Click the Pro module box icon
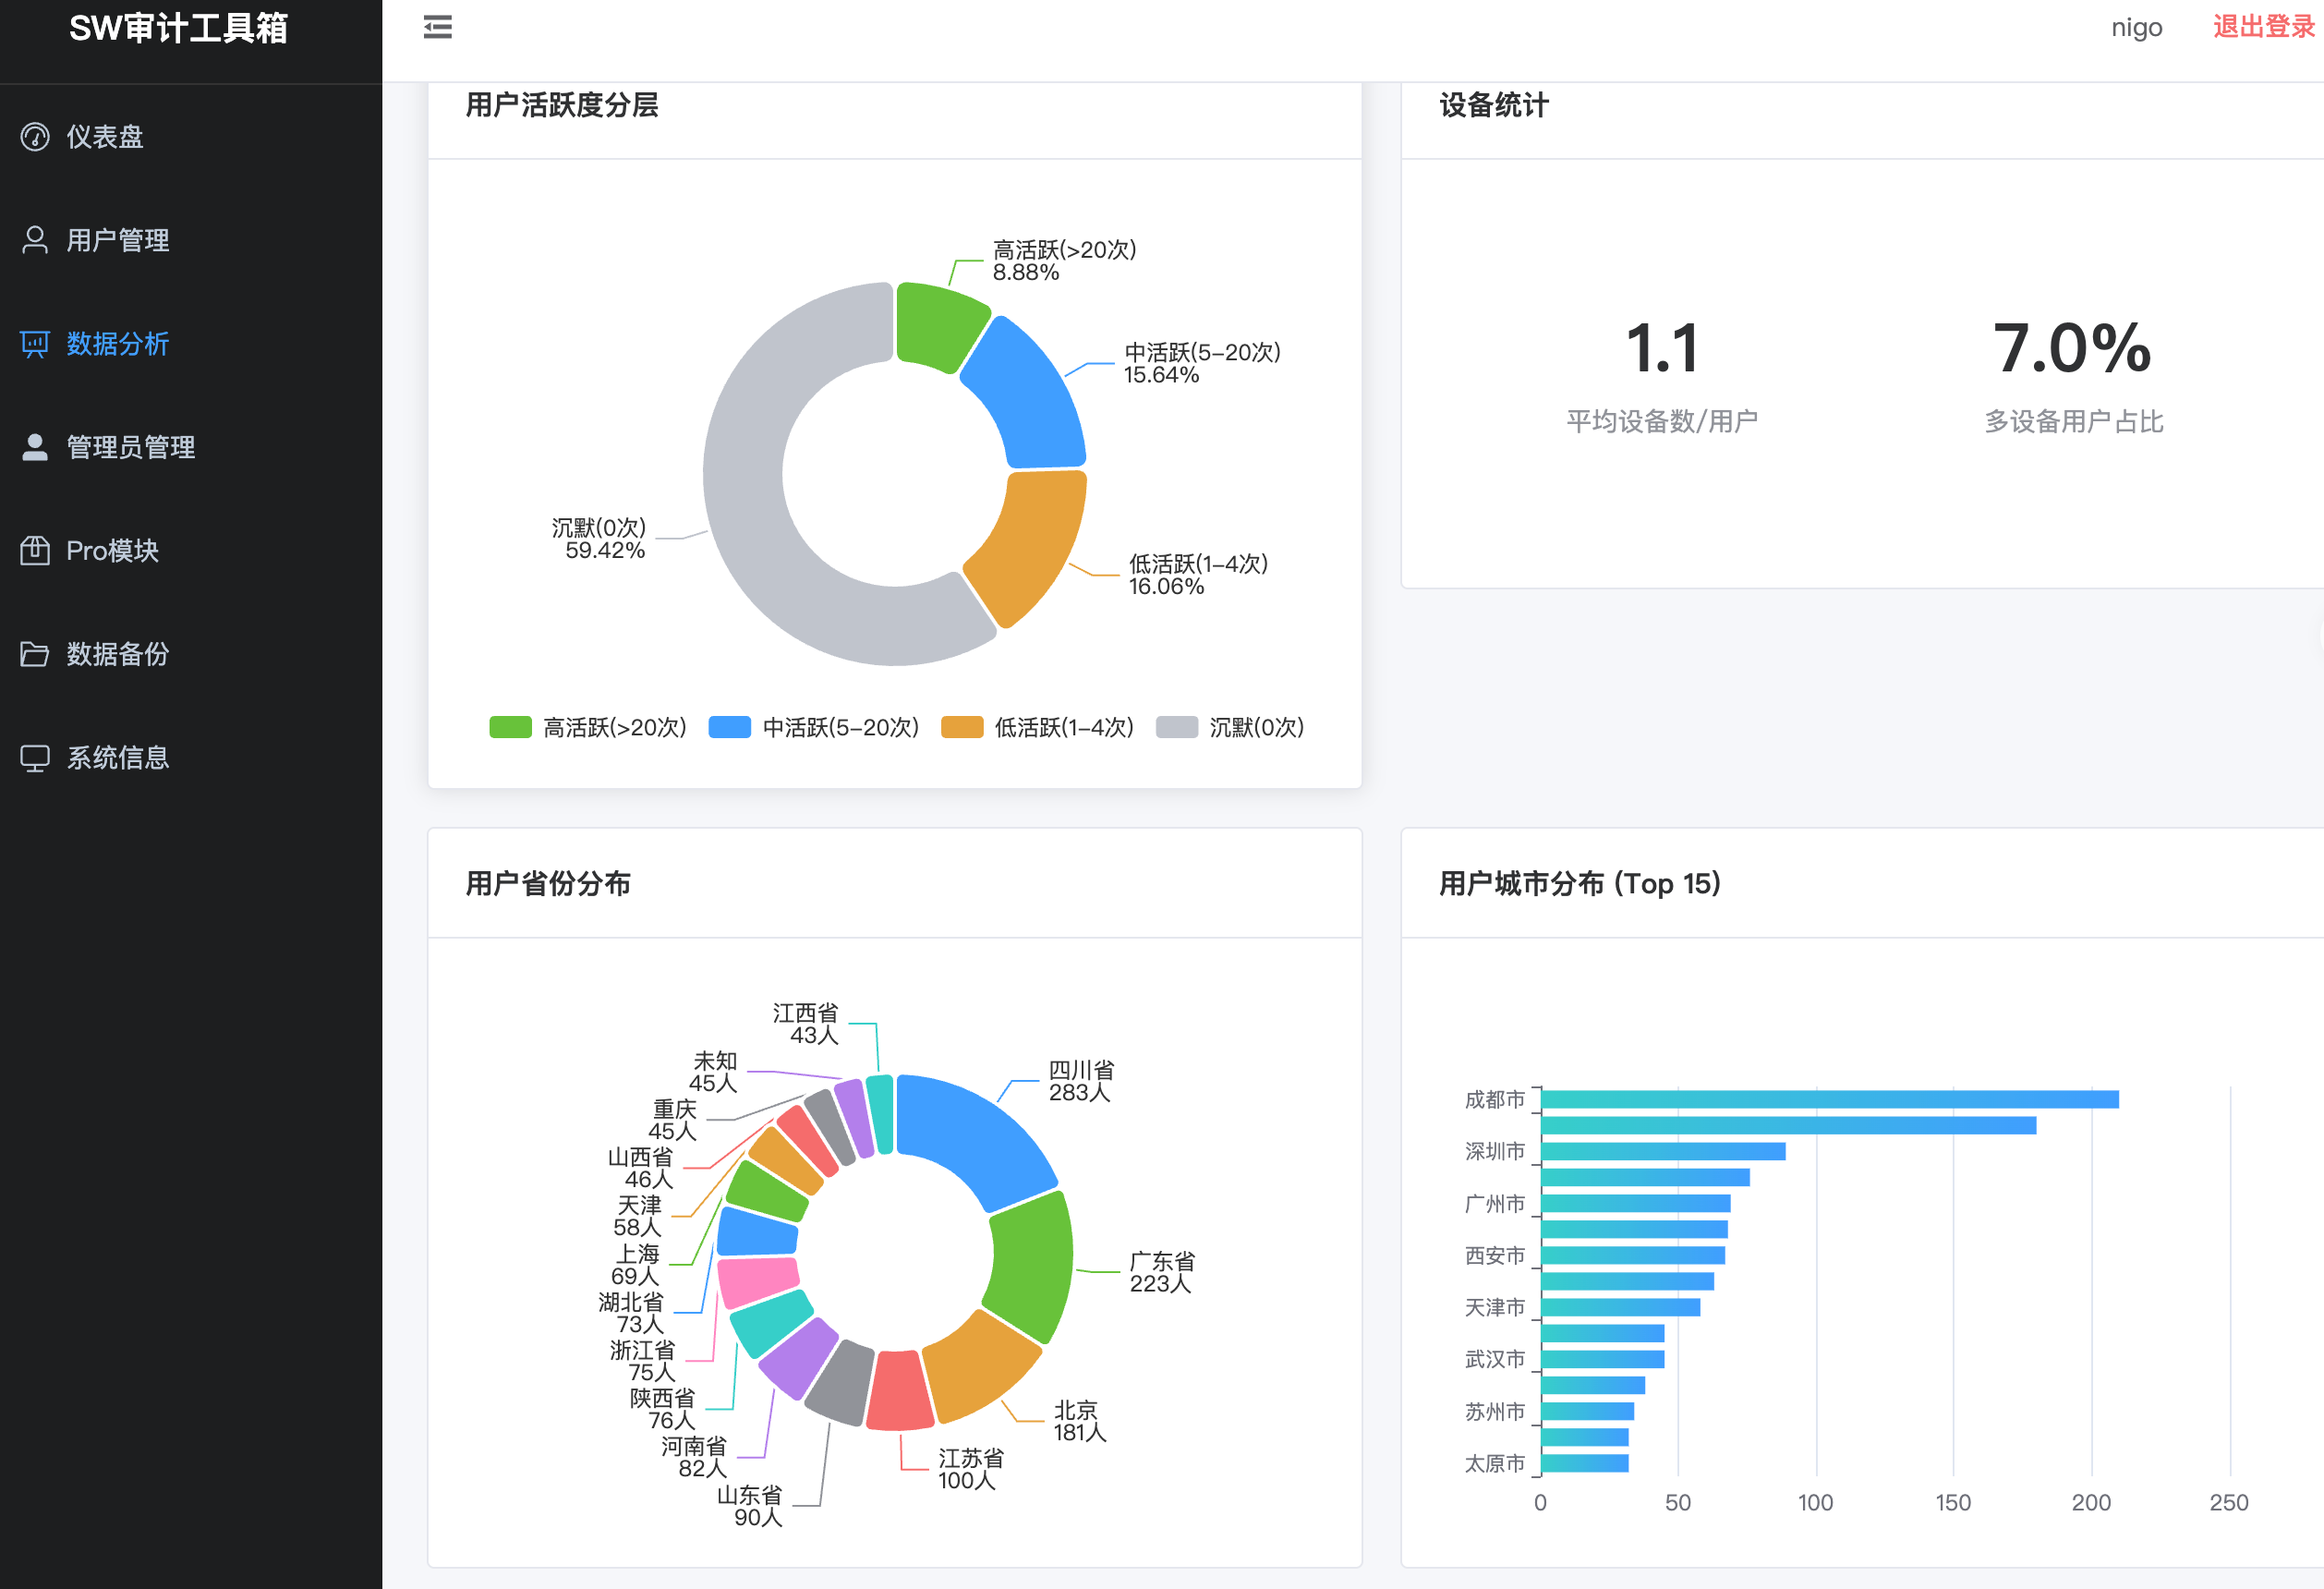This screenshot has width=2324, height=1589. pos(35,550)
